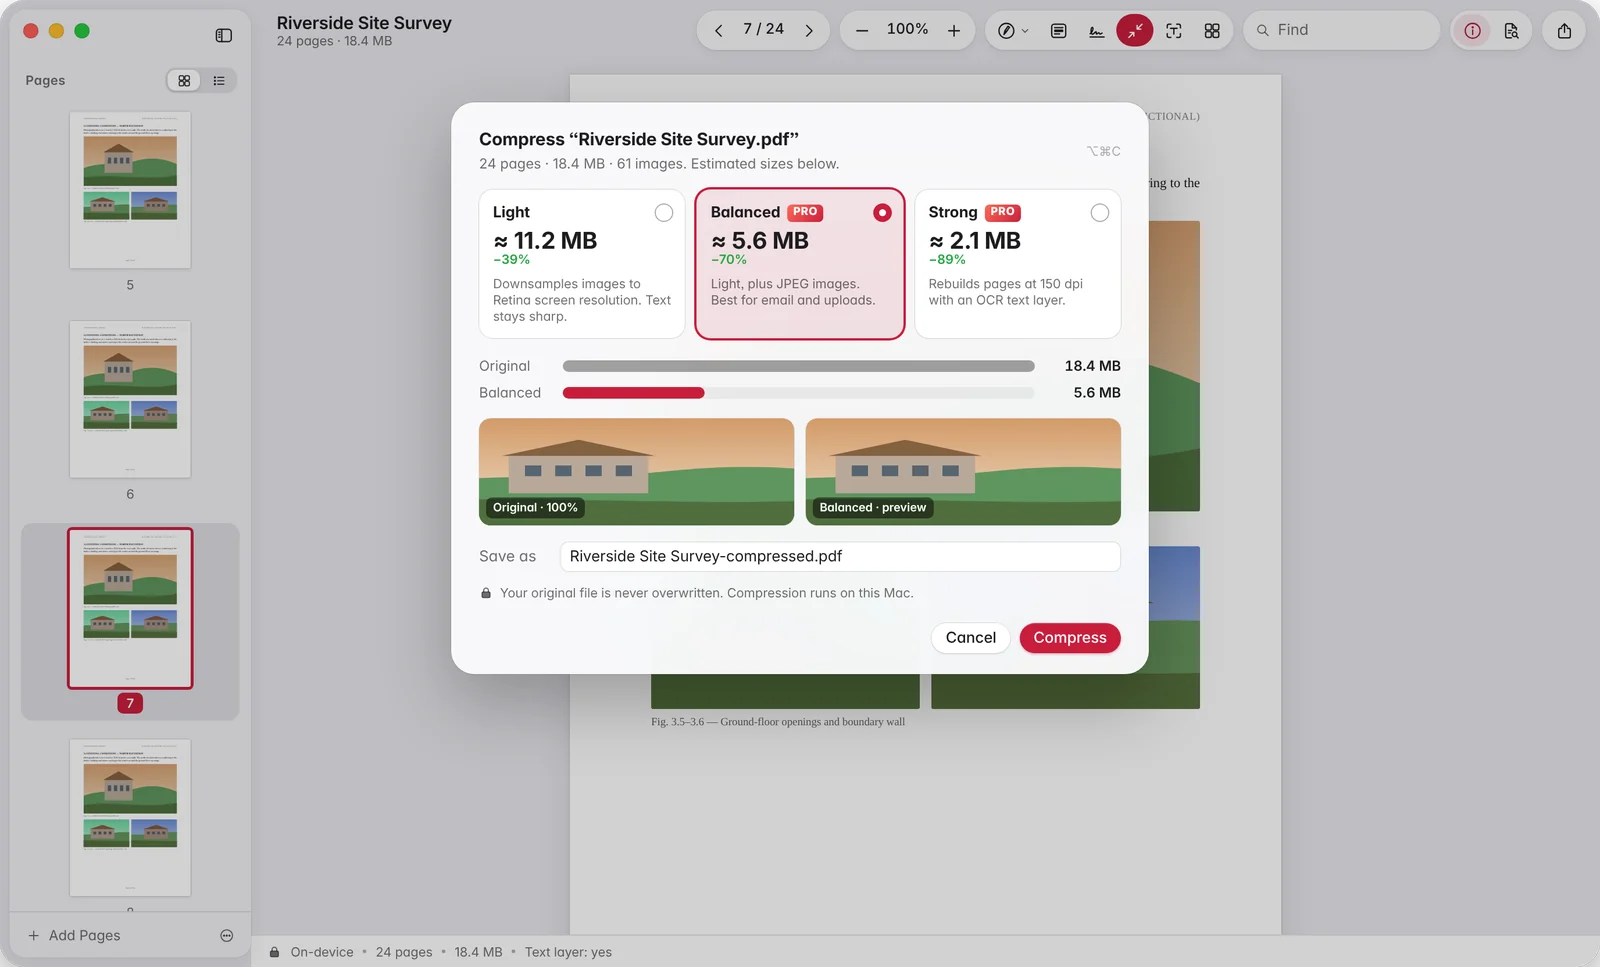Click the Find search field
Viewport: 1600px width, 967px height.
[x=1341, y=30]
